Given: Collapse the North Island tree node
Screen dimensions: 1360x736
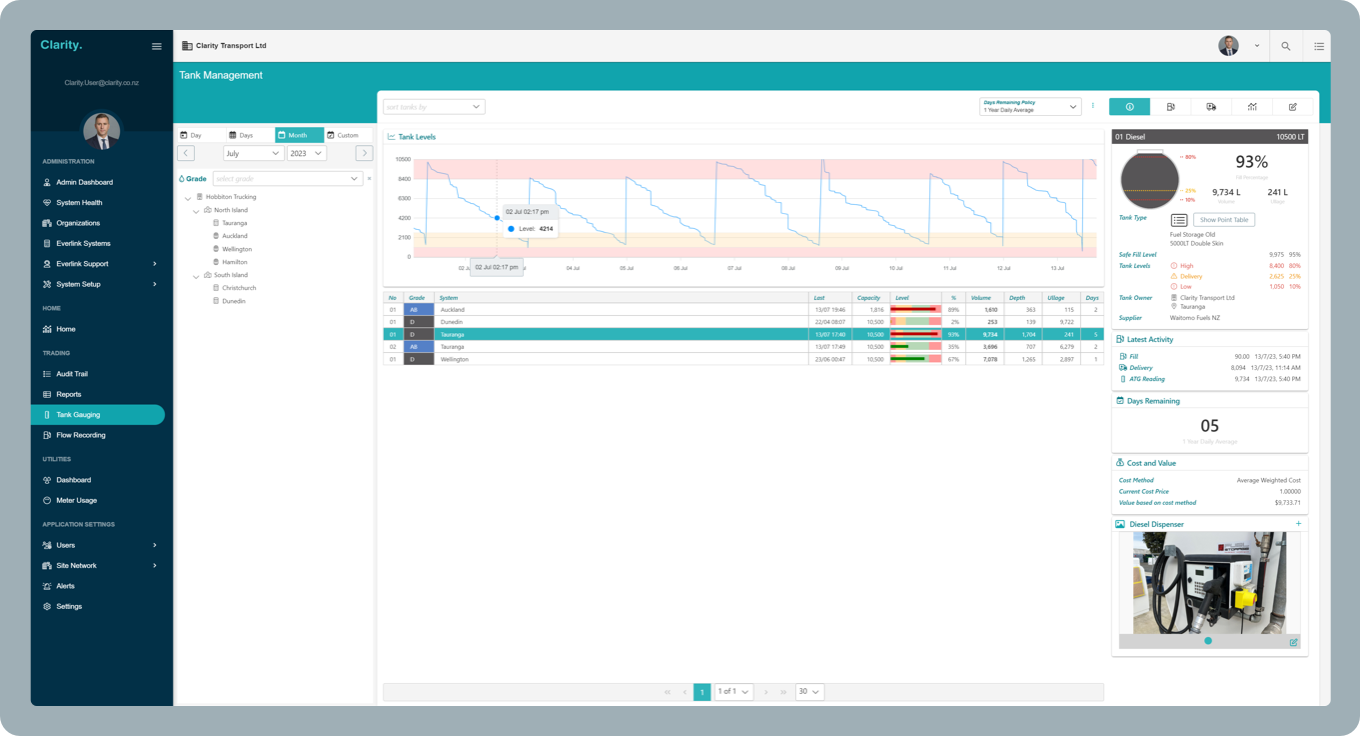Looking at the screenshot, I should tap(197, 211).
